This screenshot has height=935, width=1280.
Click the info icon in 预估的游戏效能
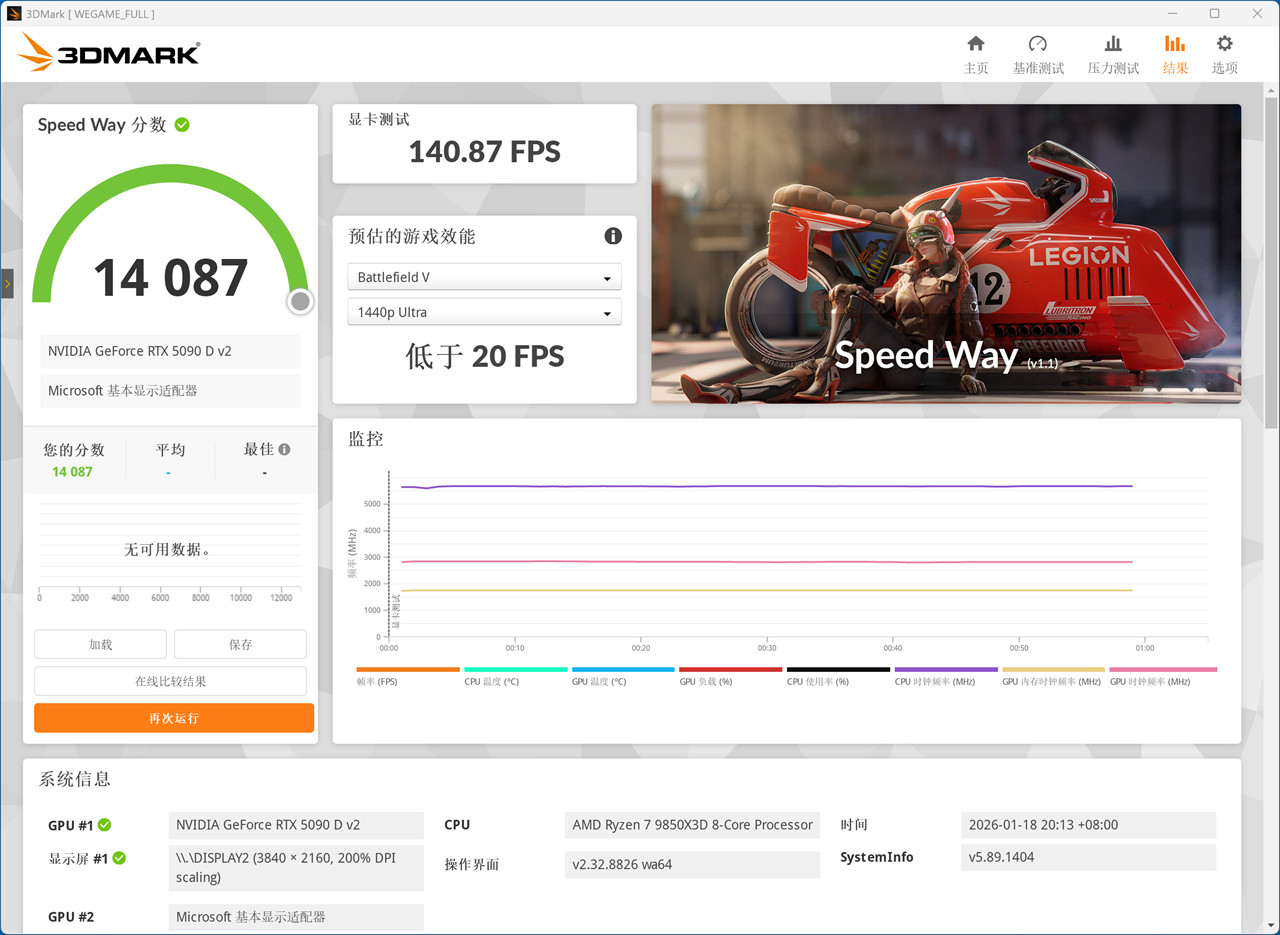[x=613, y=236]
